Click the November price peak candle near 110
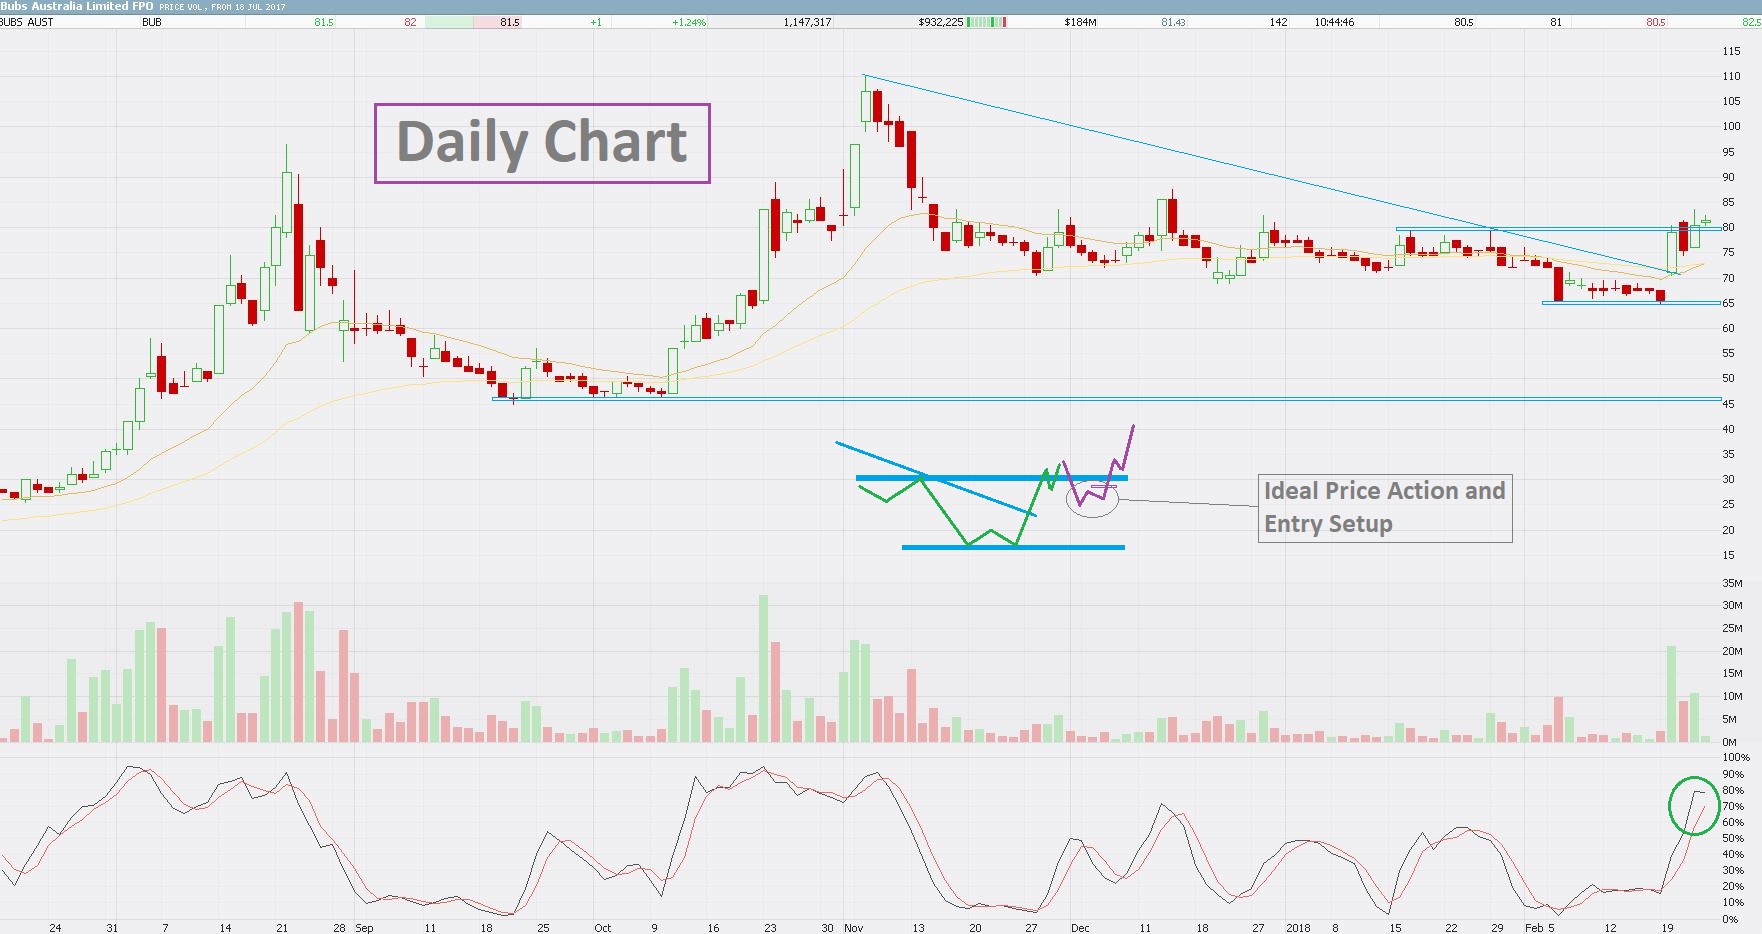1762x934 pixels. (x=865, y=103)
